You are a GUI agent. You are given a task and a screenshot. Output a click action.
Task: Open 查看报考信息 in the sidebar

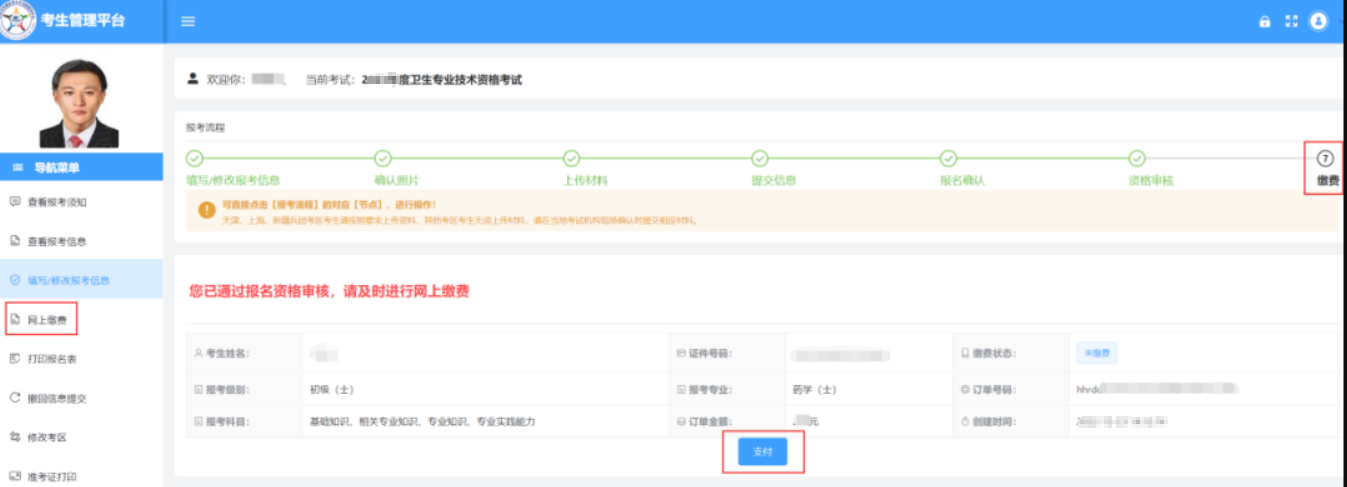tap(56, 241)
